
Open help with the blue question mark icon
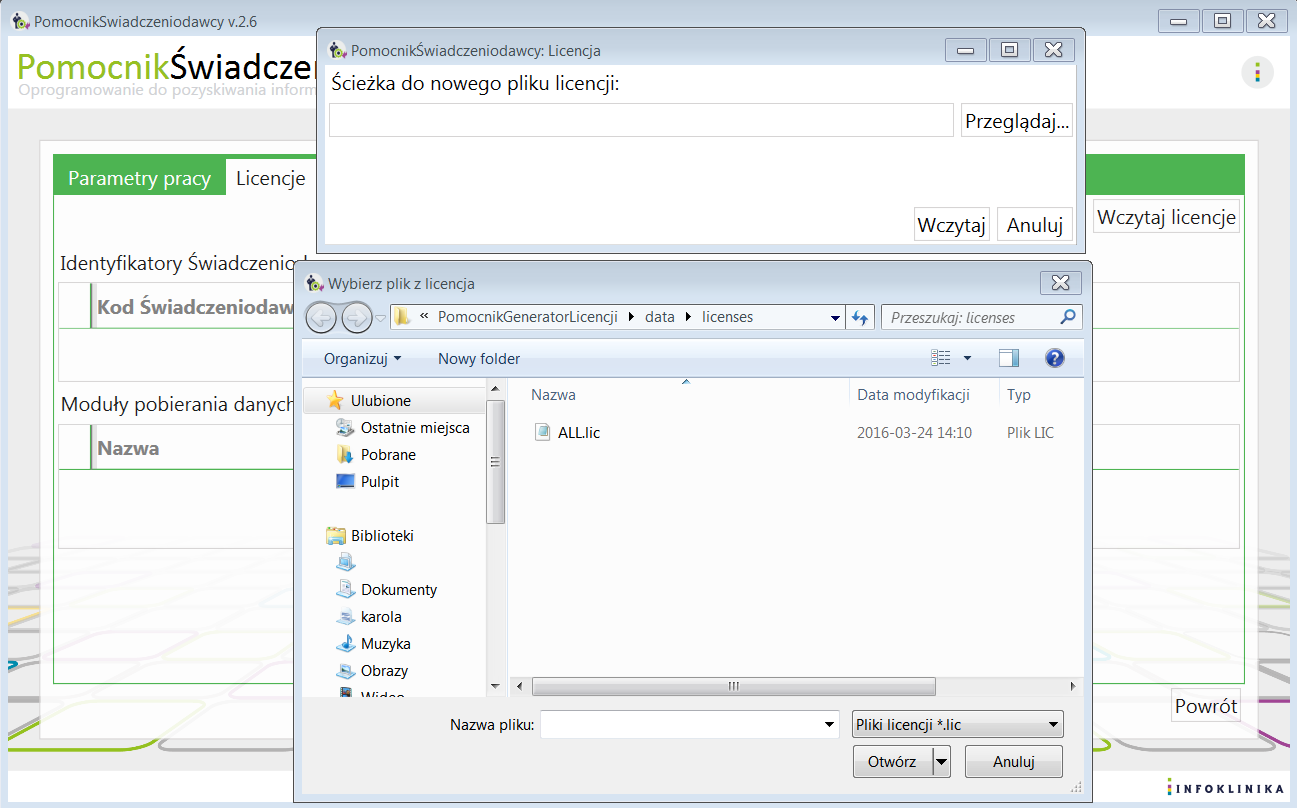pyautogui.click(x=1054, y=358)
